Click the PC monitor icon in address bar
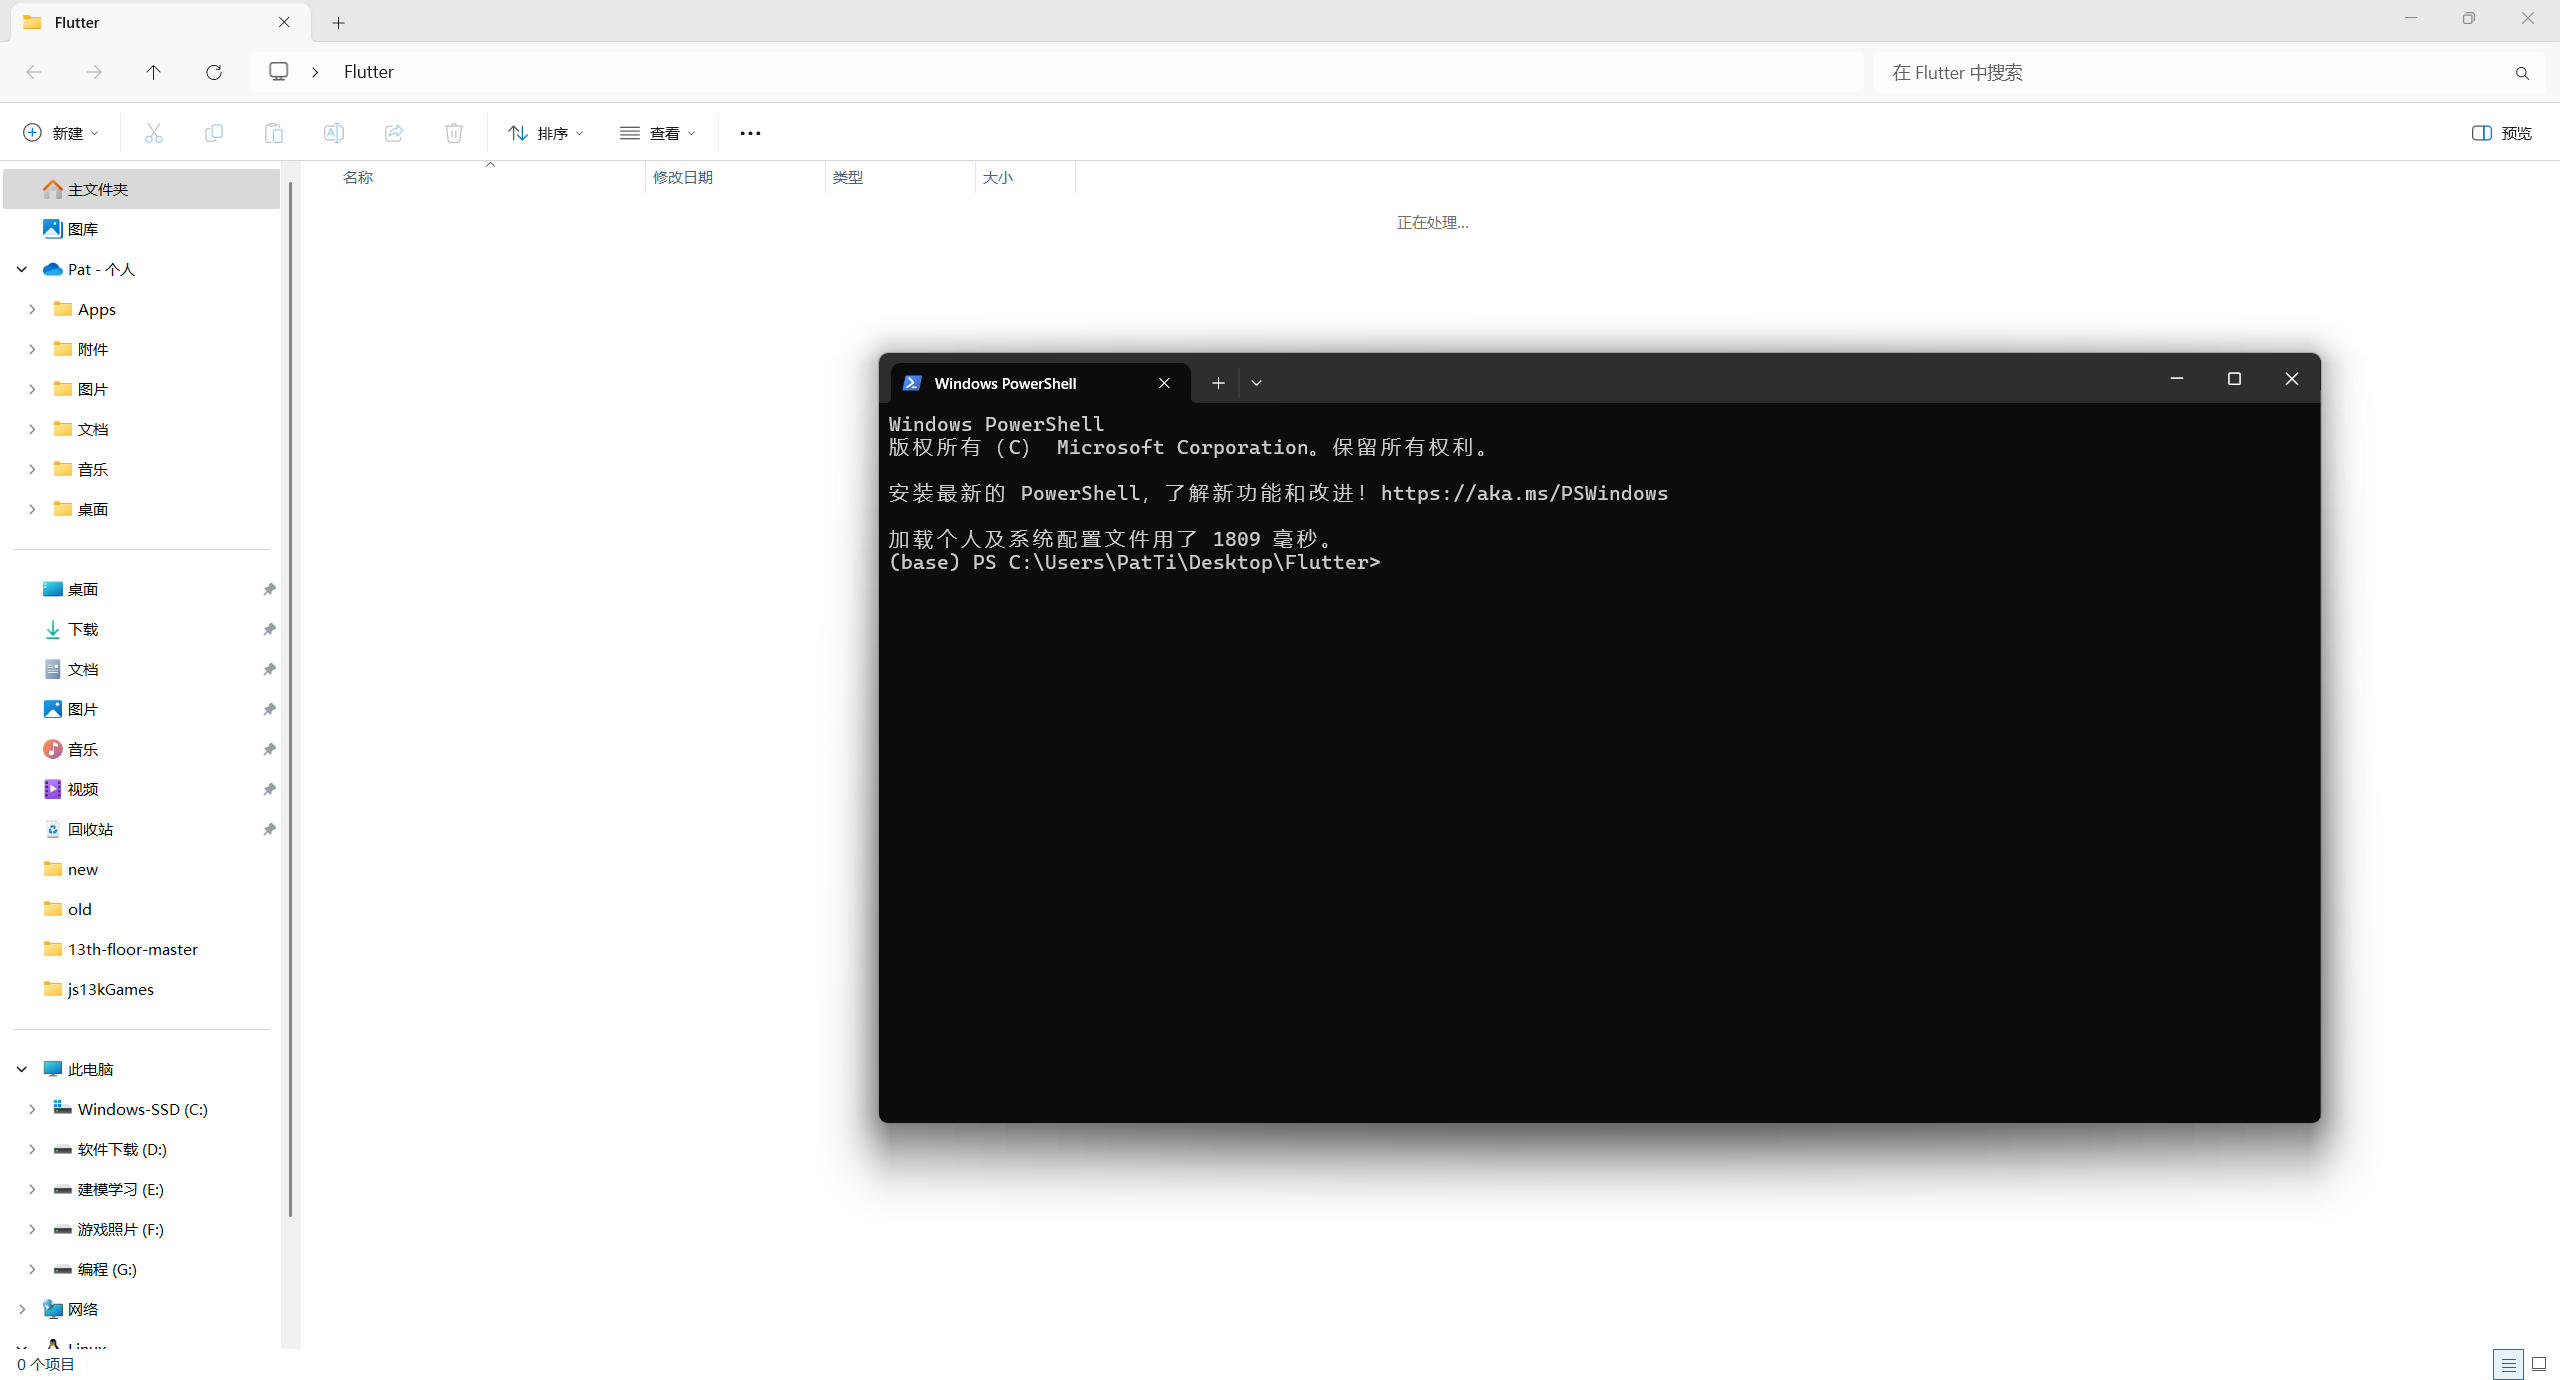Screen dimensions: 2560x1380 [279, 72]
